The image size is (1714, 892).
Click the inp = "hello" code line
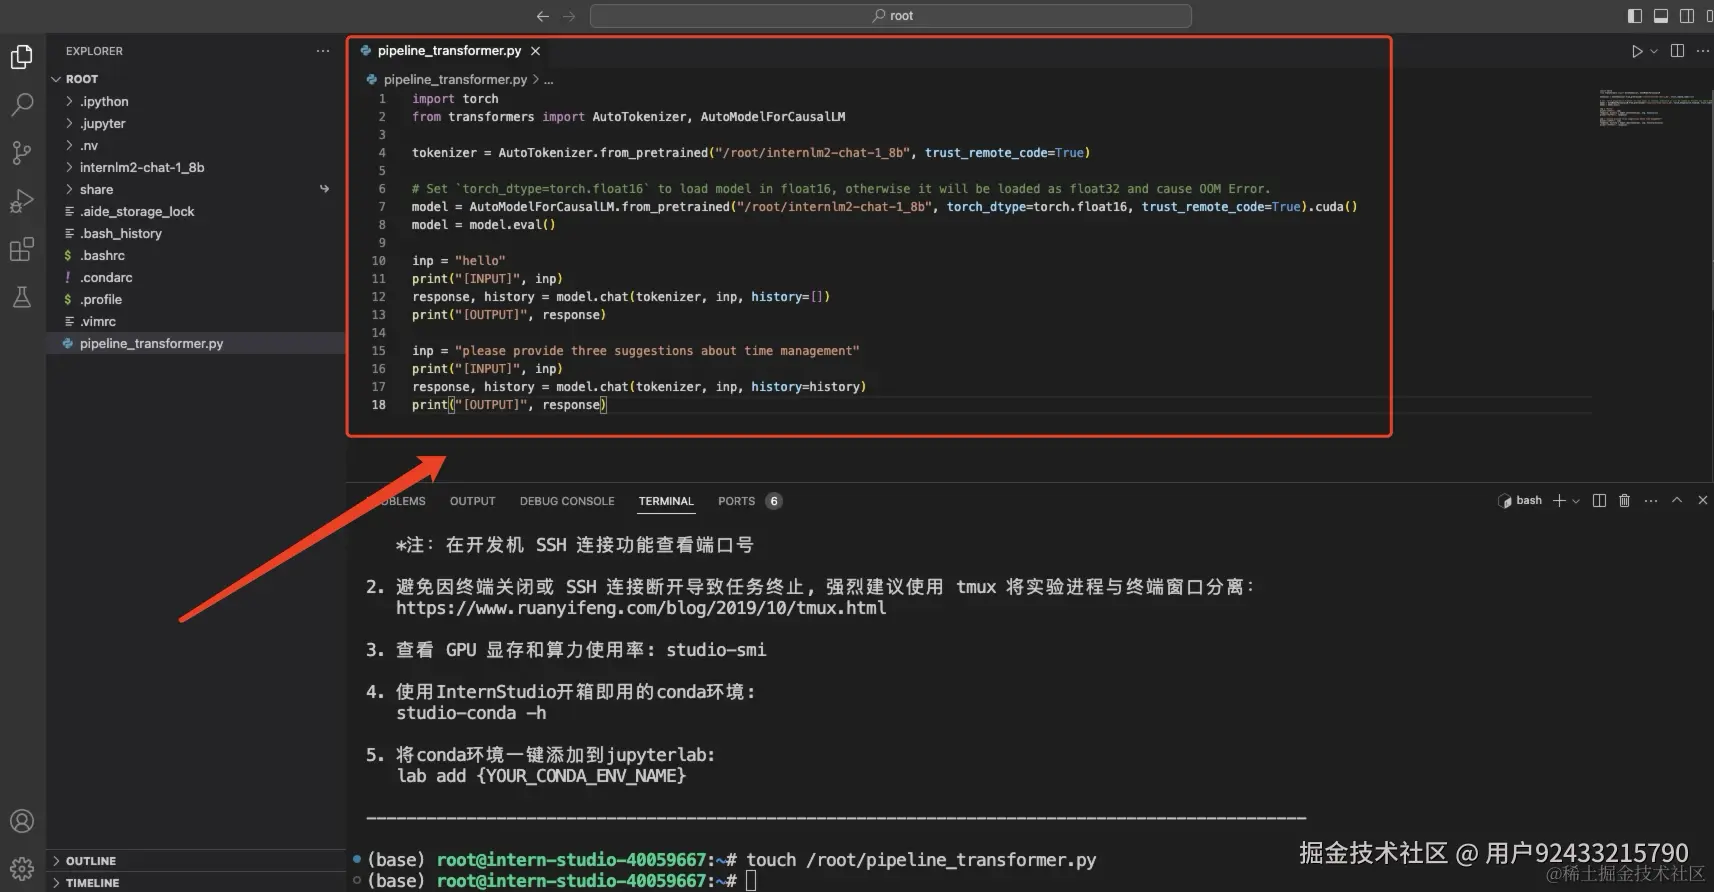coord(459,261)
